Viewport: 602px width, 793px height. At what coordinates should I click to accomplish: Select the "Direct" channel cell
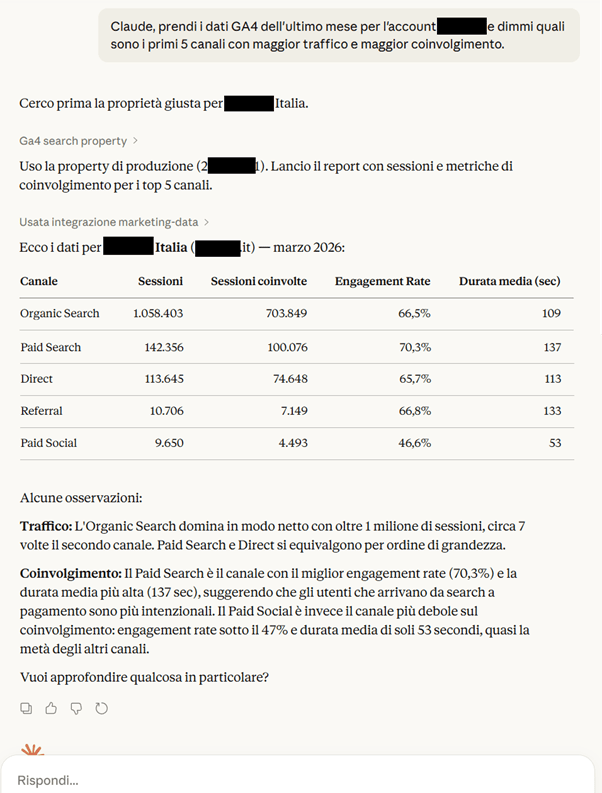click(x=37, y=379)
